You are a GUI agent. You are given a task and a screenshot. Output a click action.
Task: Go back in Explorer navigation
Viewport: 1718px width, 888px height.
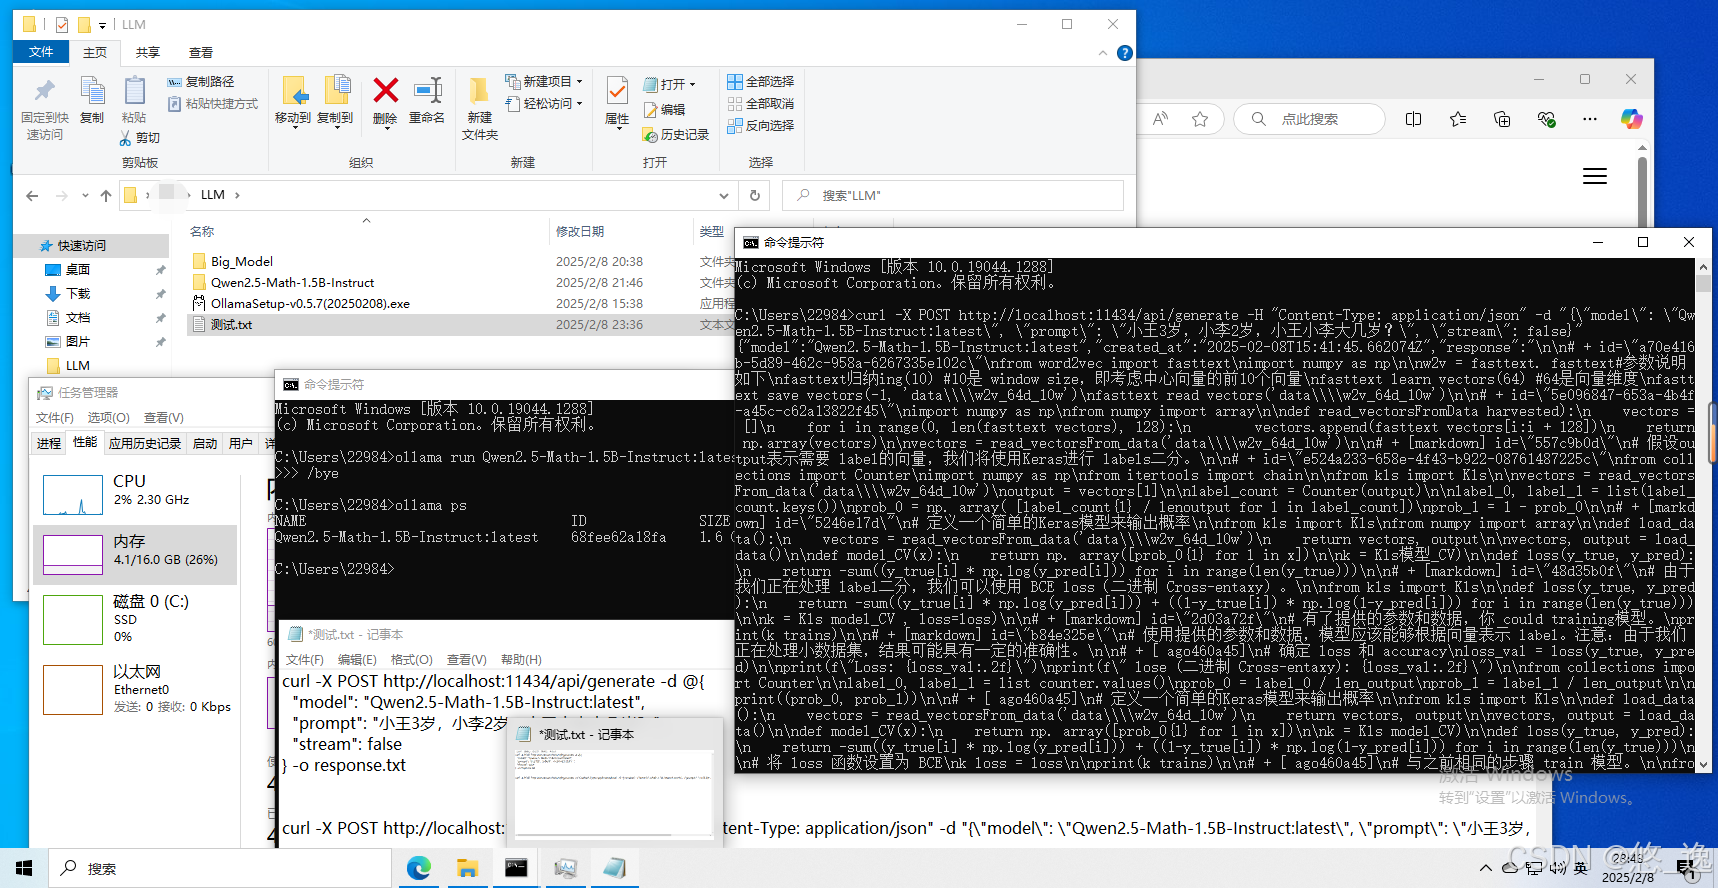click(32, 196)
